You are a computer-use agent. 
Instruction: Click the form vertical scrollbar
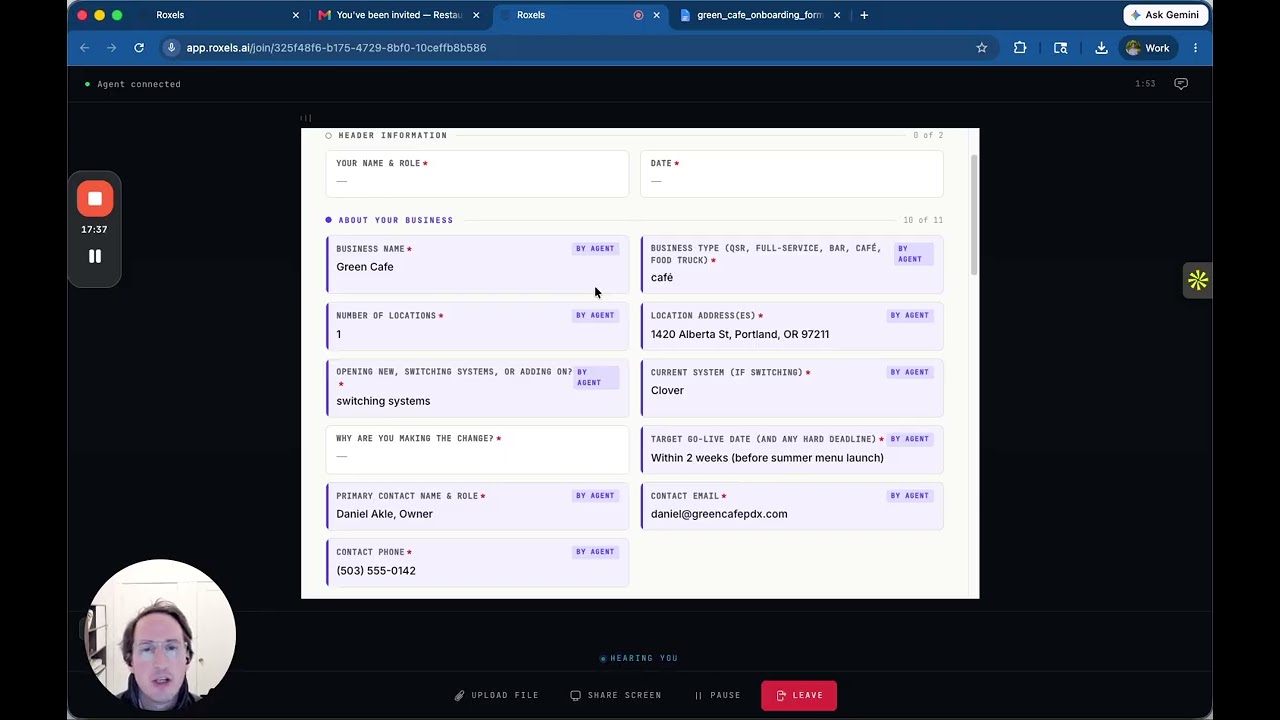[x=974, y=215]
